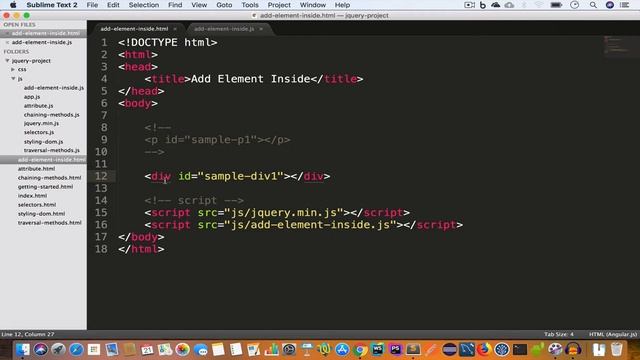Open attribute.js in sidebar
This screenshot has width=640, height=360.
[x=38, y=106]
